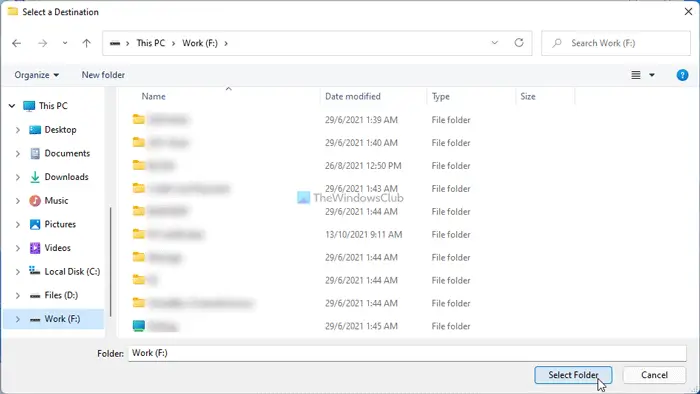Expand the Music tree node

pyautogui.click(x=18, y=201)
